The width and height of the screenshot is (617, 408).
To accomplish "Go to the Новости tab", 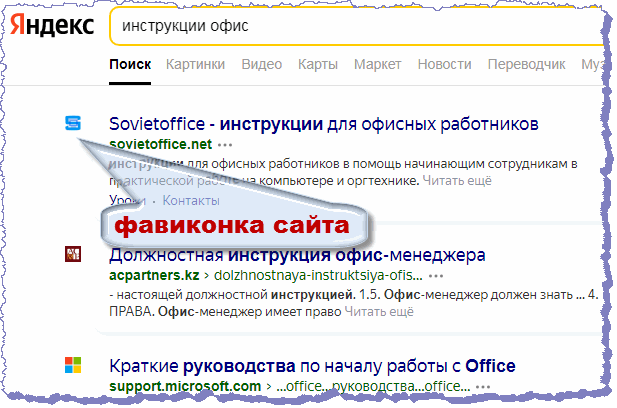I will point(444,65).
